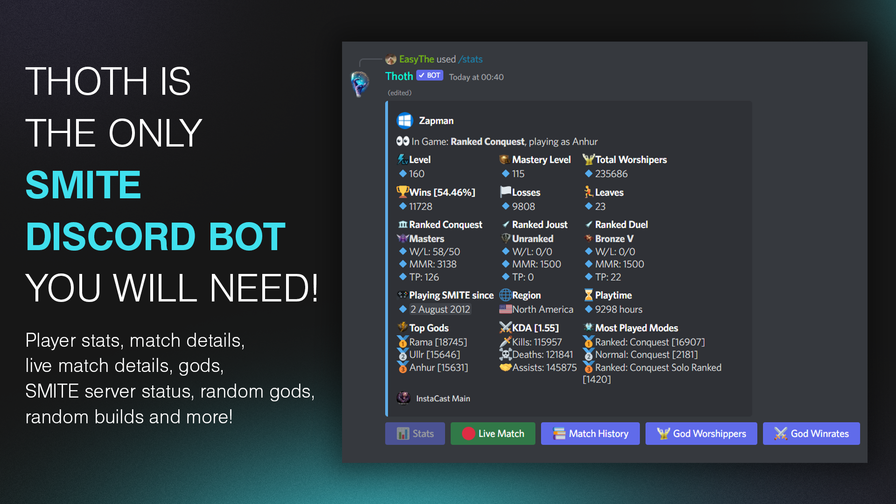This screenshot has height=504, width=896.
Task: Open Match History
Action: pos(590,434)
